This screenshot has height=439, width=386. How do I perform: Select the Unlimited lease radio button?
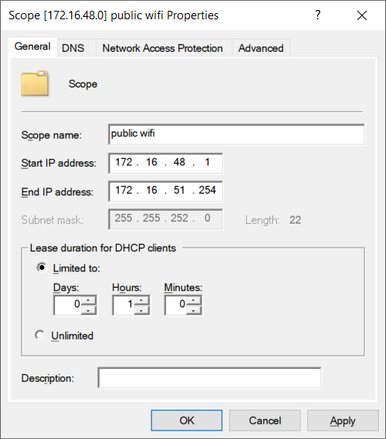coord(40,335)
